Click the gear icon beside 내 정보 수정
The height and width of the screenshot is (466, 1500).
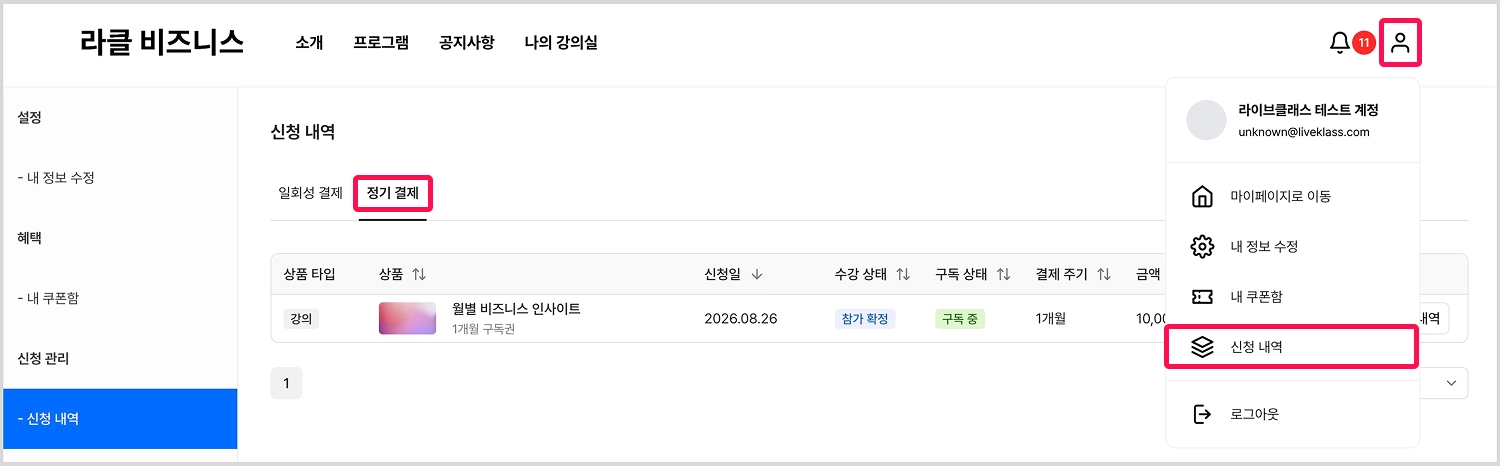tap(1202, 247)
